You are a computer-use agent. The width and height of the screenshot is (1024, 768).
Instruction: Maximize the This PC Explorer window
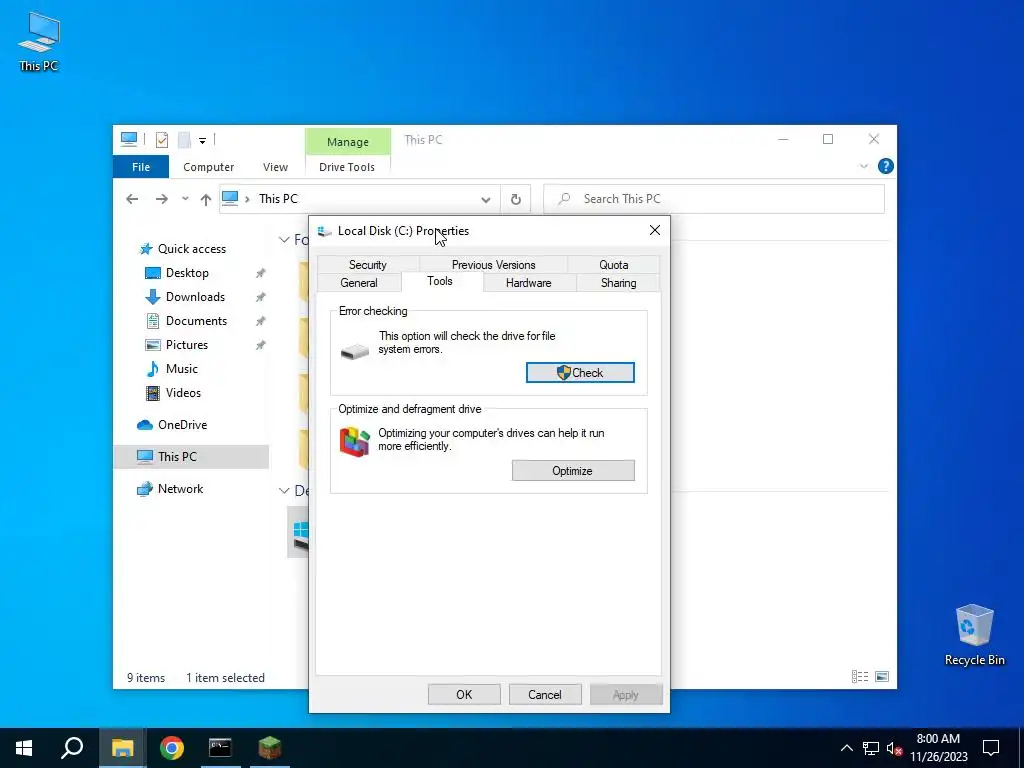click(x=828, y=139)
